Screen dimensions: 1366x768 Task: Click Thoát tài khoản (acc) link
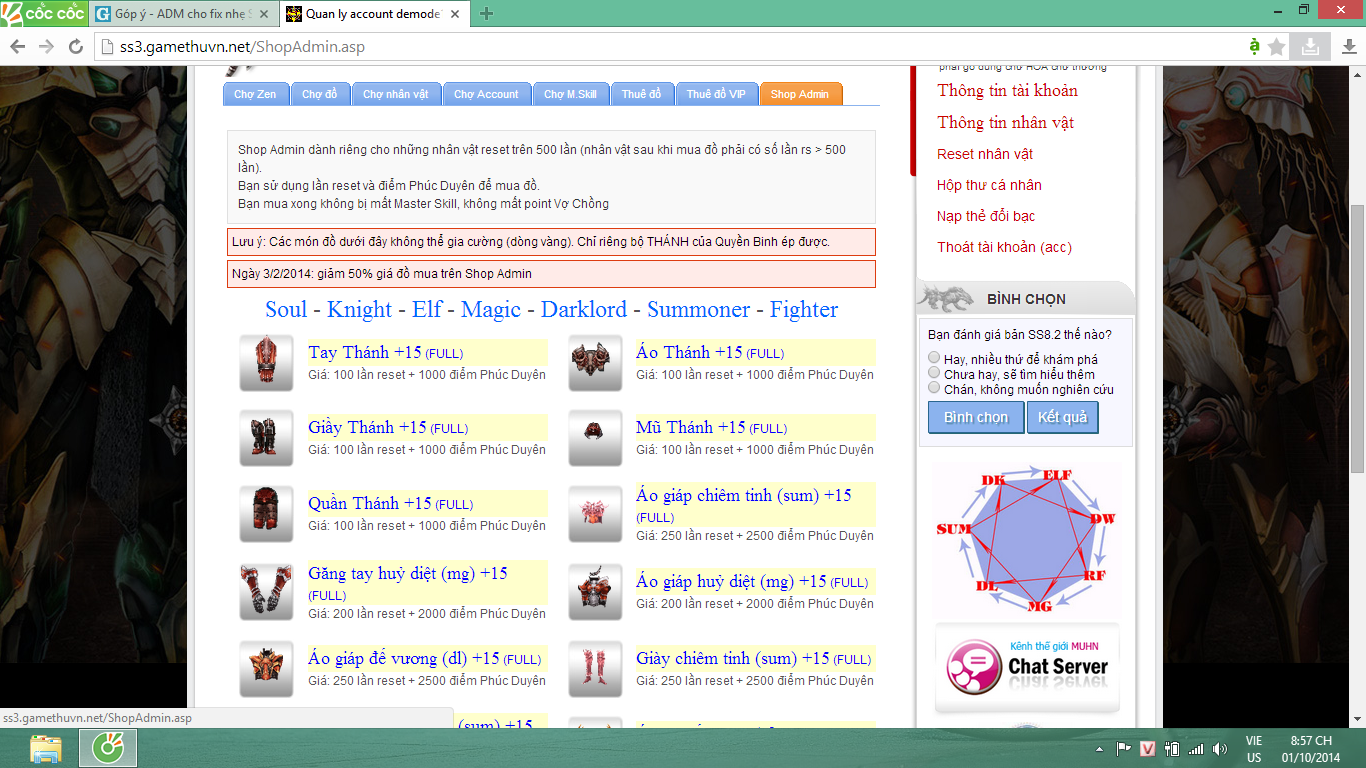point(1004,247)
